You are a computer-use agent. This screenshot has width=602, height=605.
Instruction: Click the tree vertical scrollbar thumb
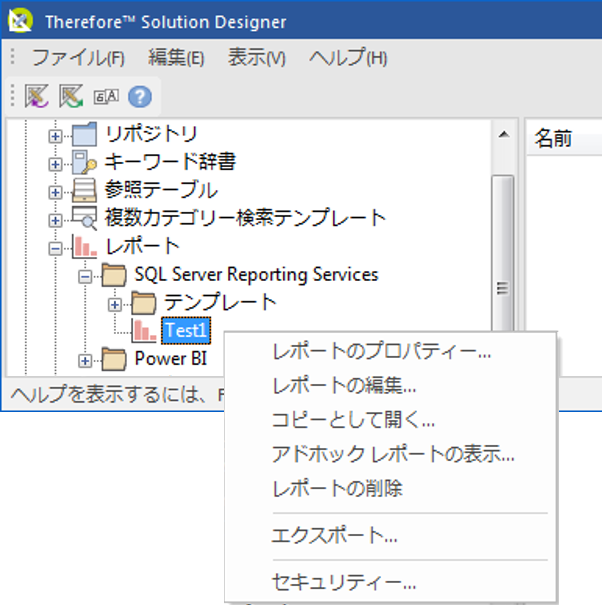click(x=502, y=253)
